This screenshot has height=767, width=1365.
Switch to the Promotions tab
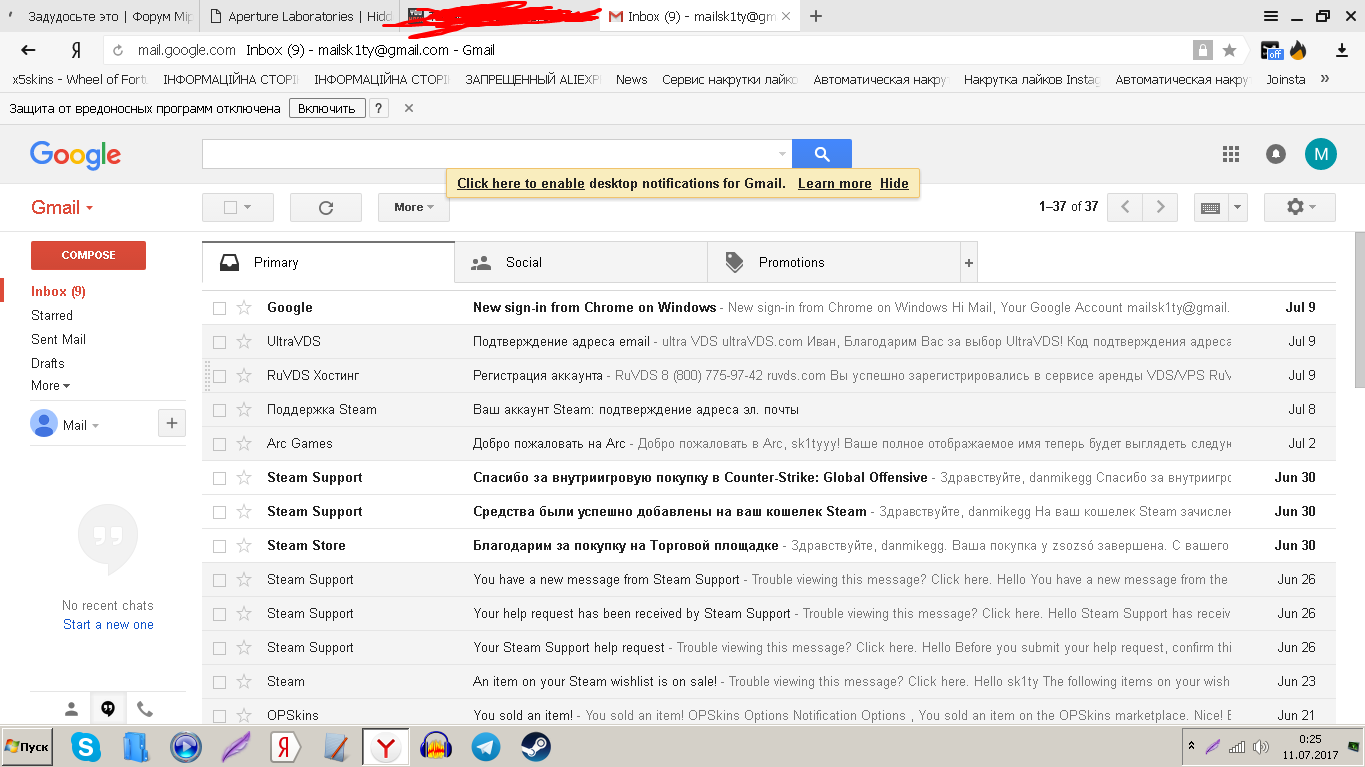[833, 263]
